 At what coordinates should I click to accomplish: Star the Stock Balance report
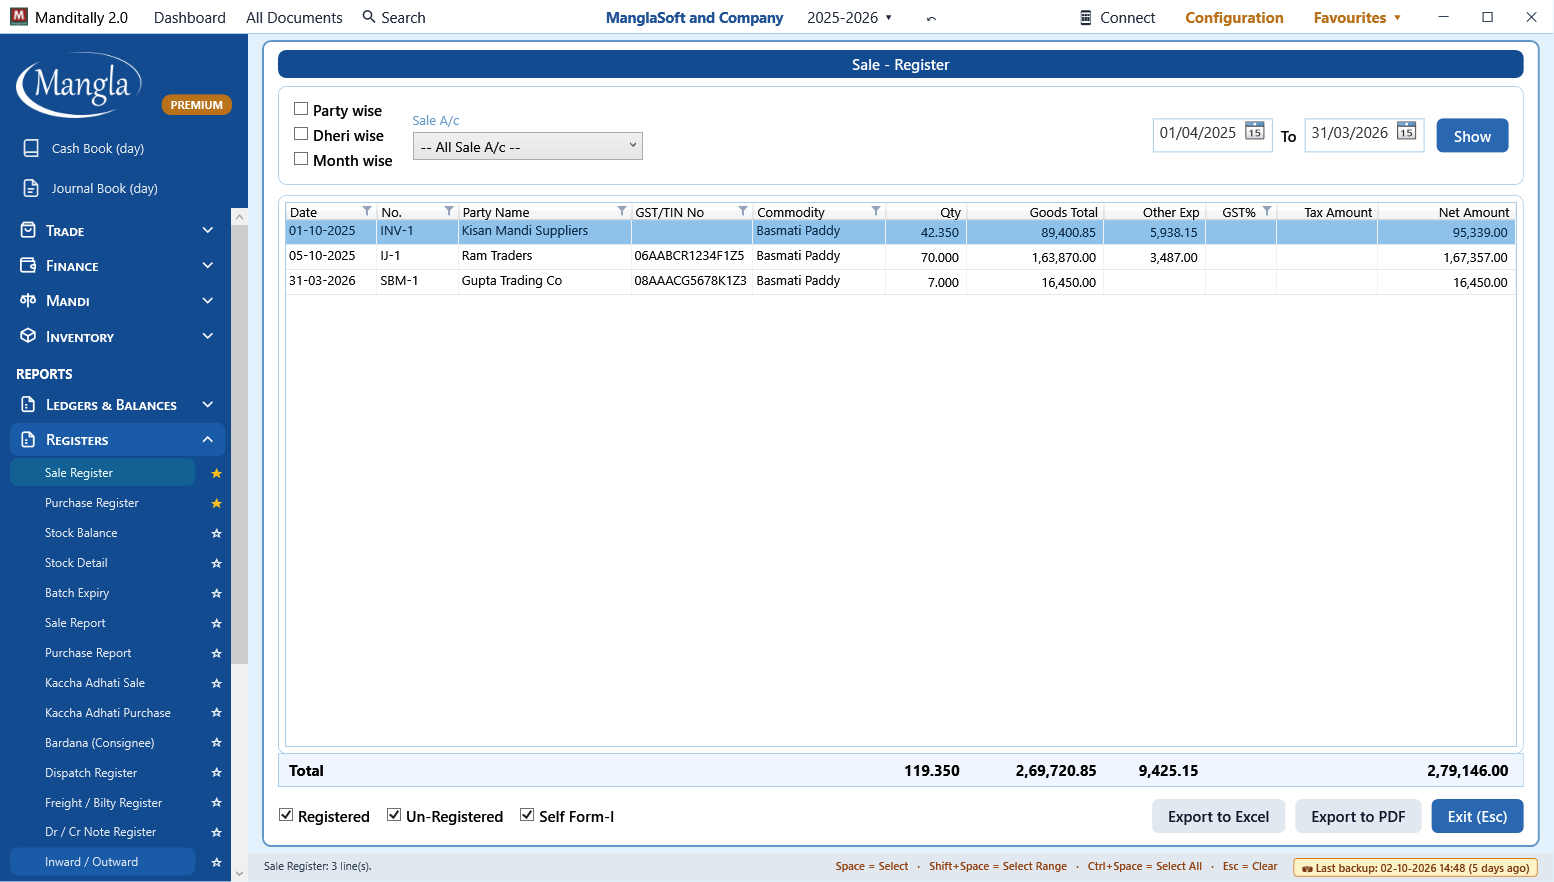click(216, 533)
